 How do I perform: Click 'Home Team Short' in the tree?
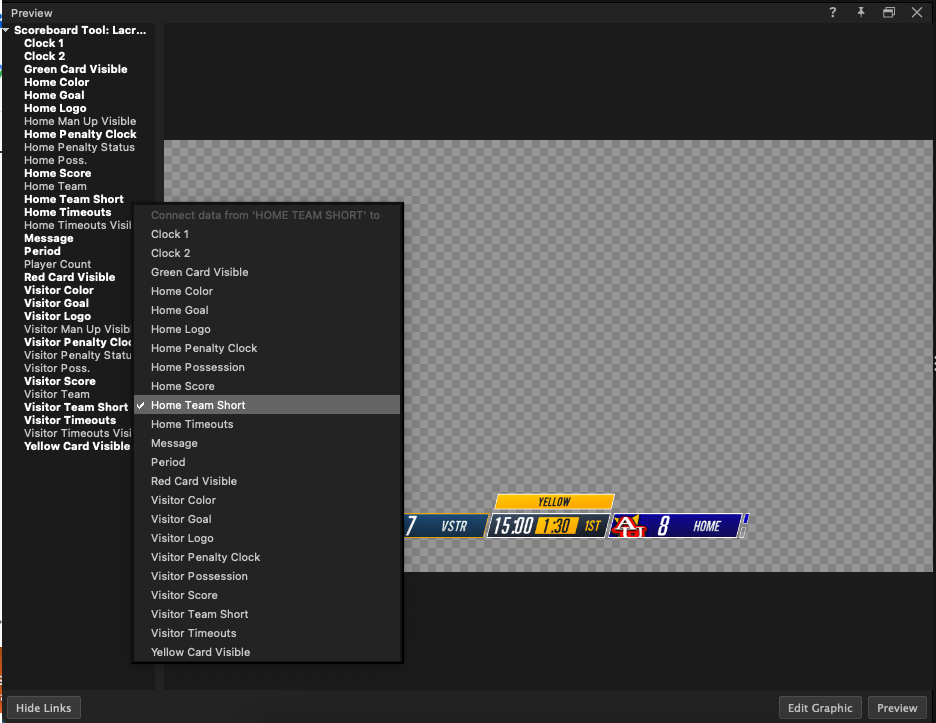(74, 199)
